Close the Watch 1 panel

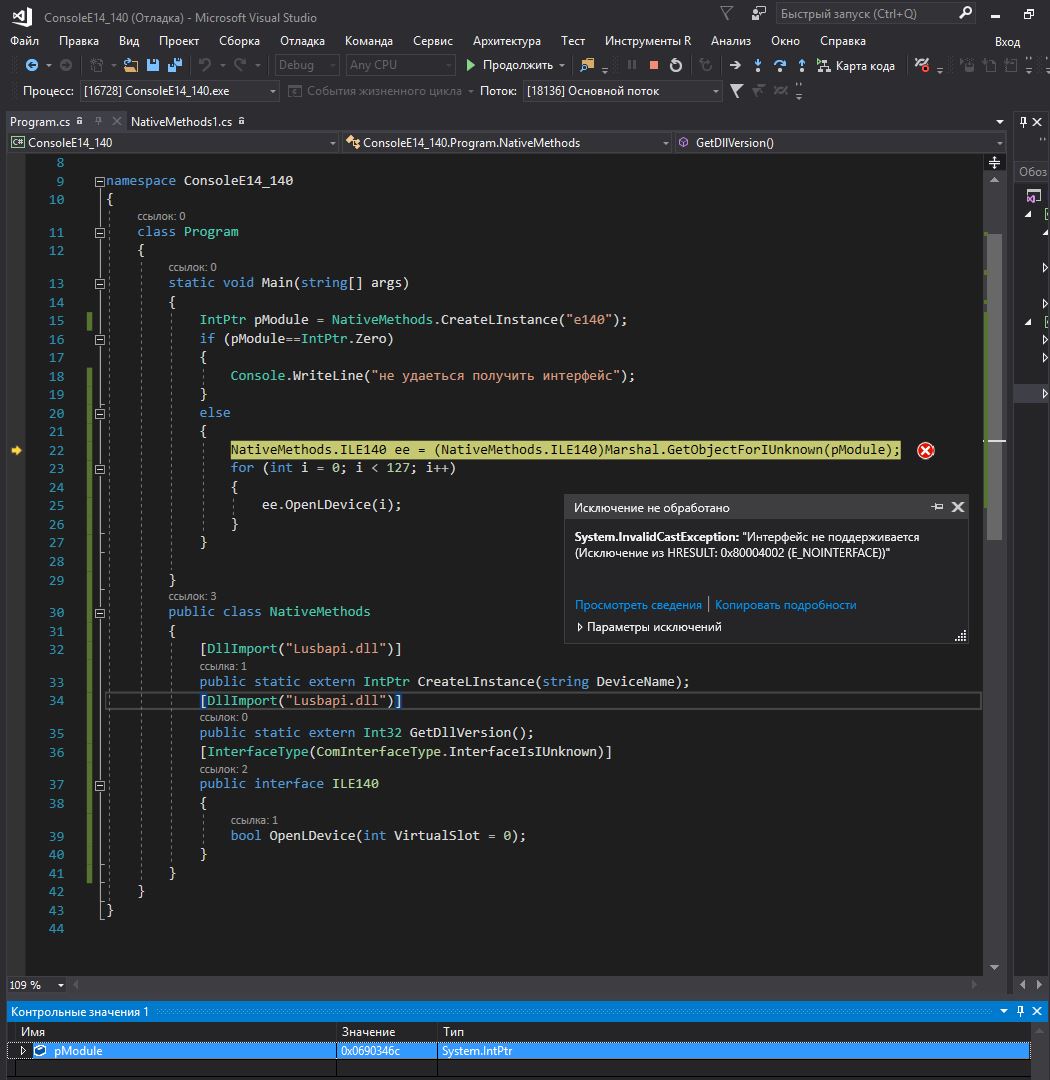point(1037,1011)
